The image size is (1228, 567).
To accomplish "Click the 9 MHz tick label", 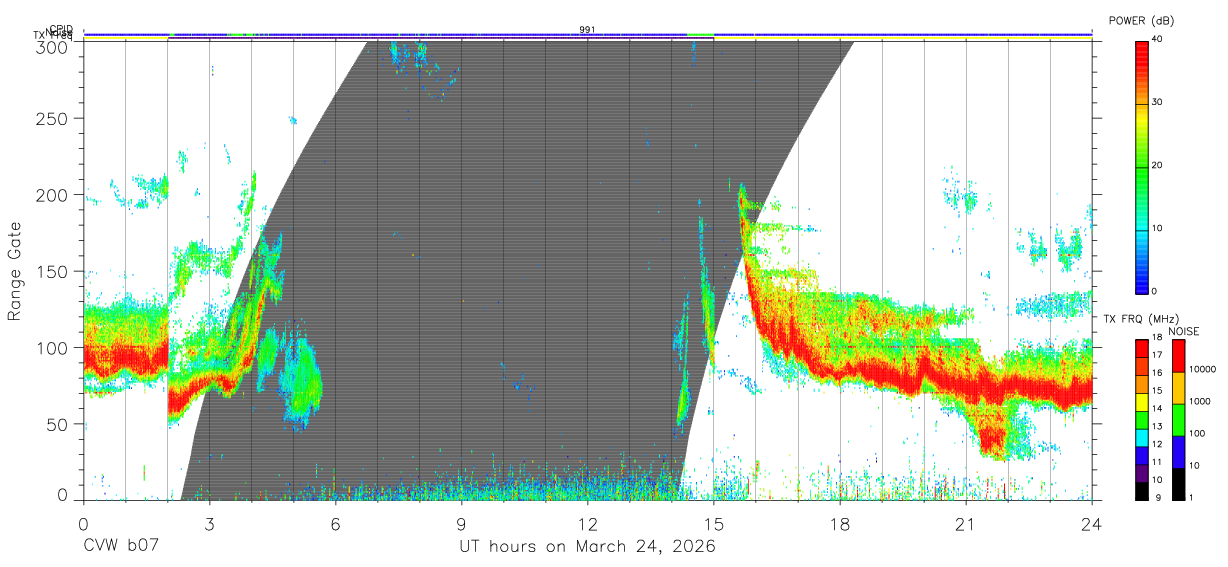I will point(1156,497).
